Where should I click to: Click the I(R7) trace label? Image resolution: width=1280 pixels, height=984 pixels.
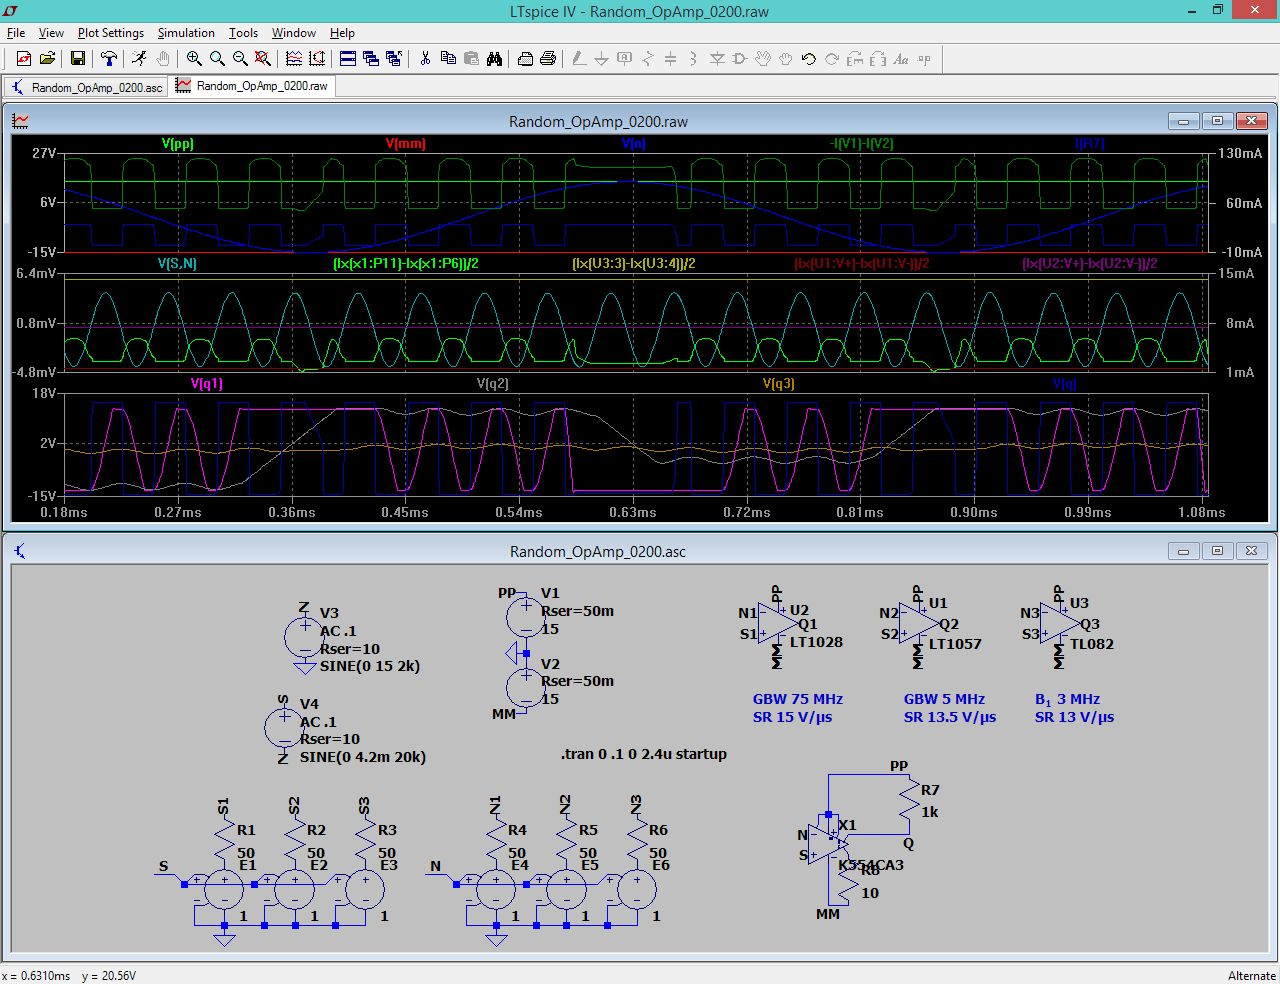coord(1090,144)
